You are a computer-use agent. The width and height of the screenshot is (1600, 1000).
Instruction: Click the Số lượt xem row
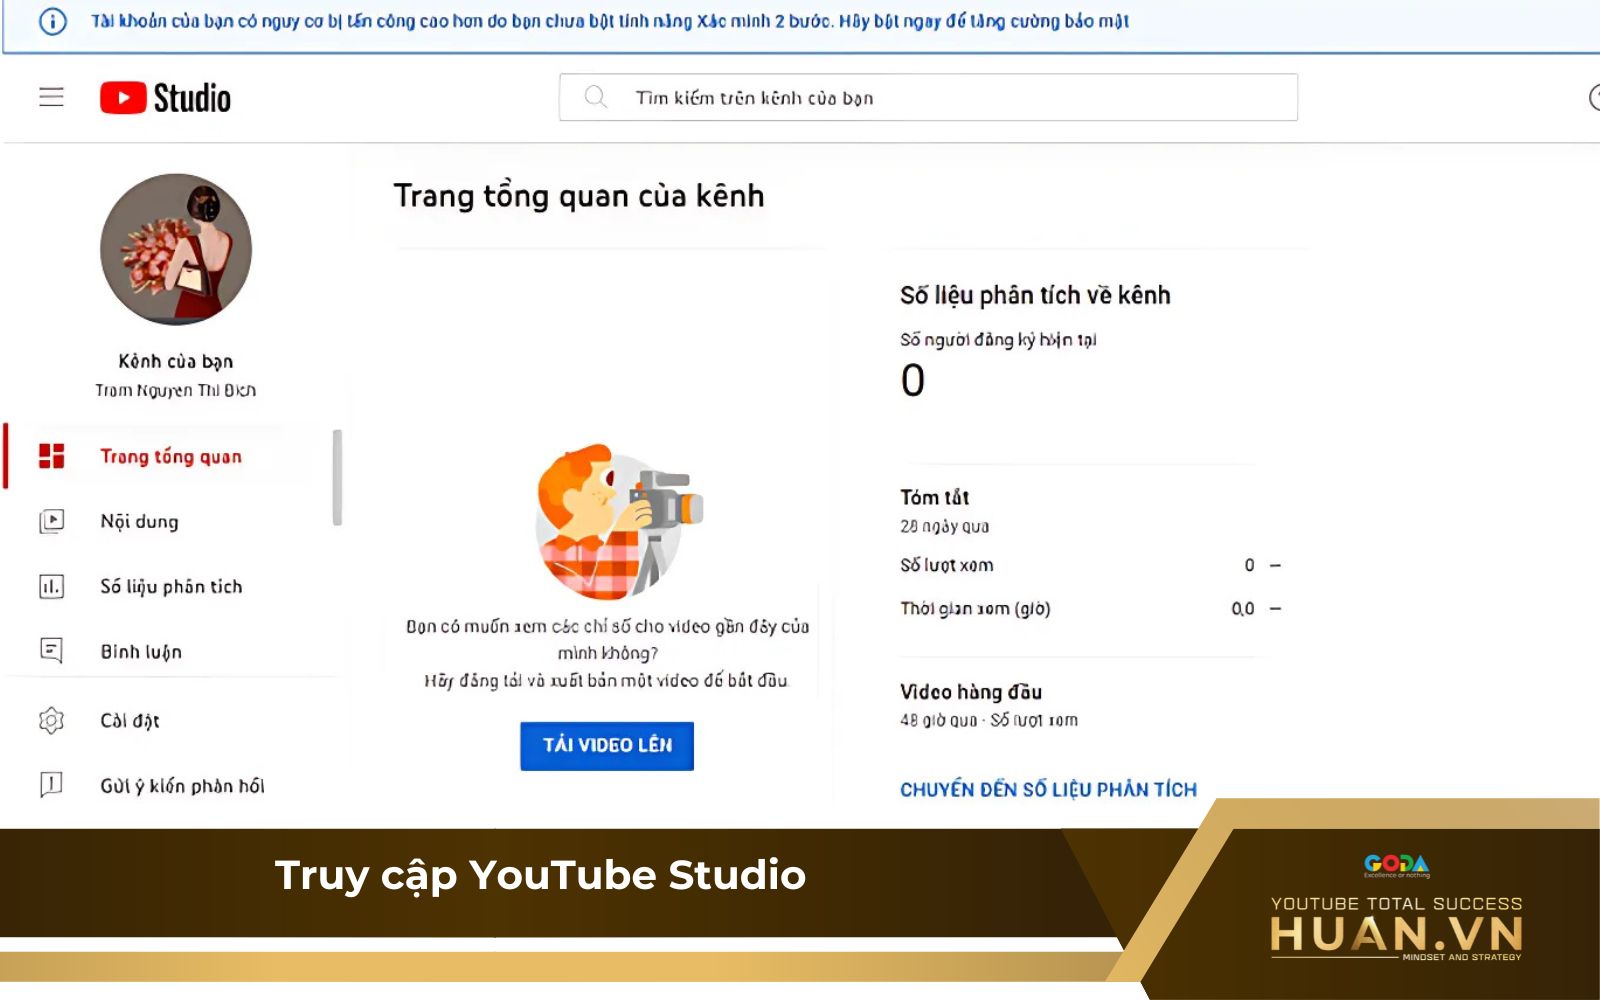pos(1090,565)
